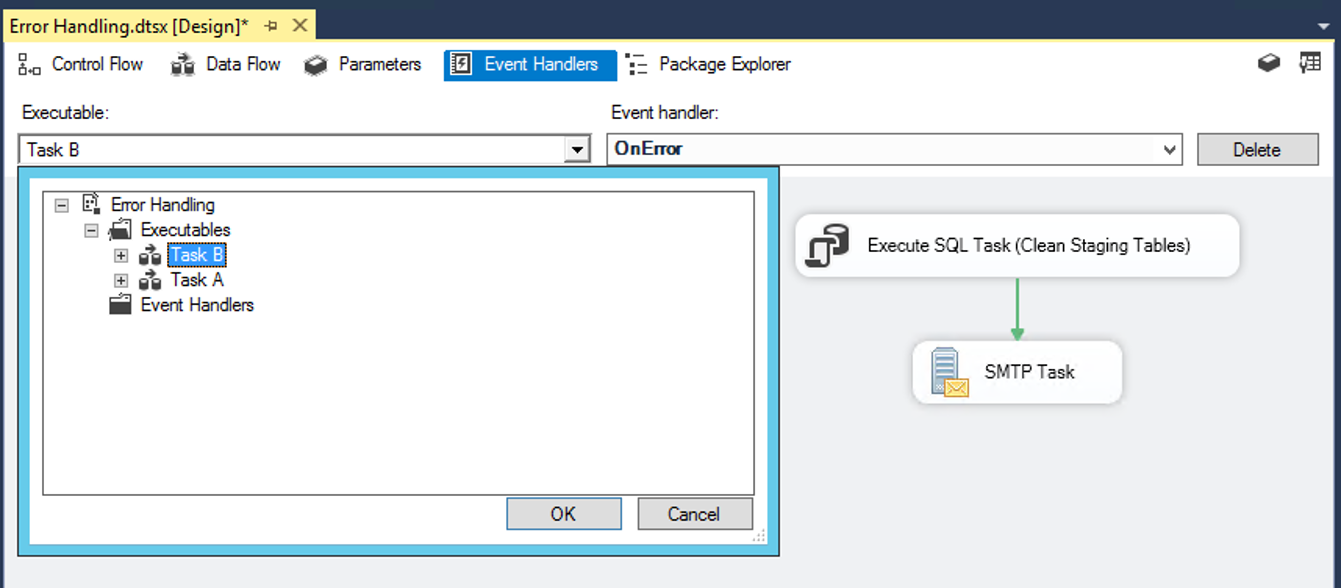
Task: Click the Parameters diamond icon
Action: [315, 64]
